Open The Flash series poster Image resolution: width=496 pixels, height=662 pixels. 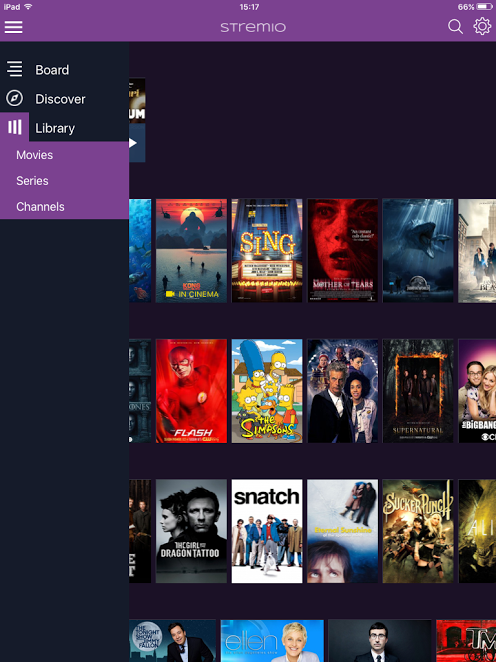(x=191, y=391)
